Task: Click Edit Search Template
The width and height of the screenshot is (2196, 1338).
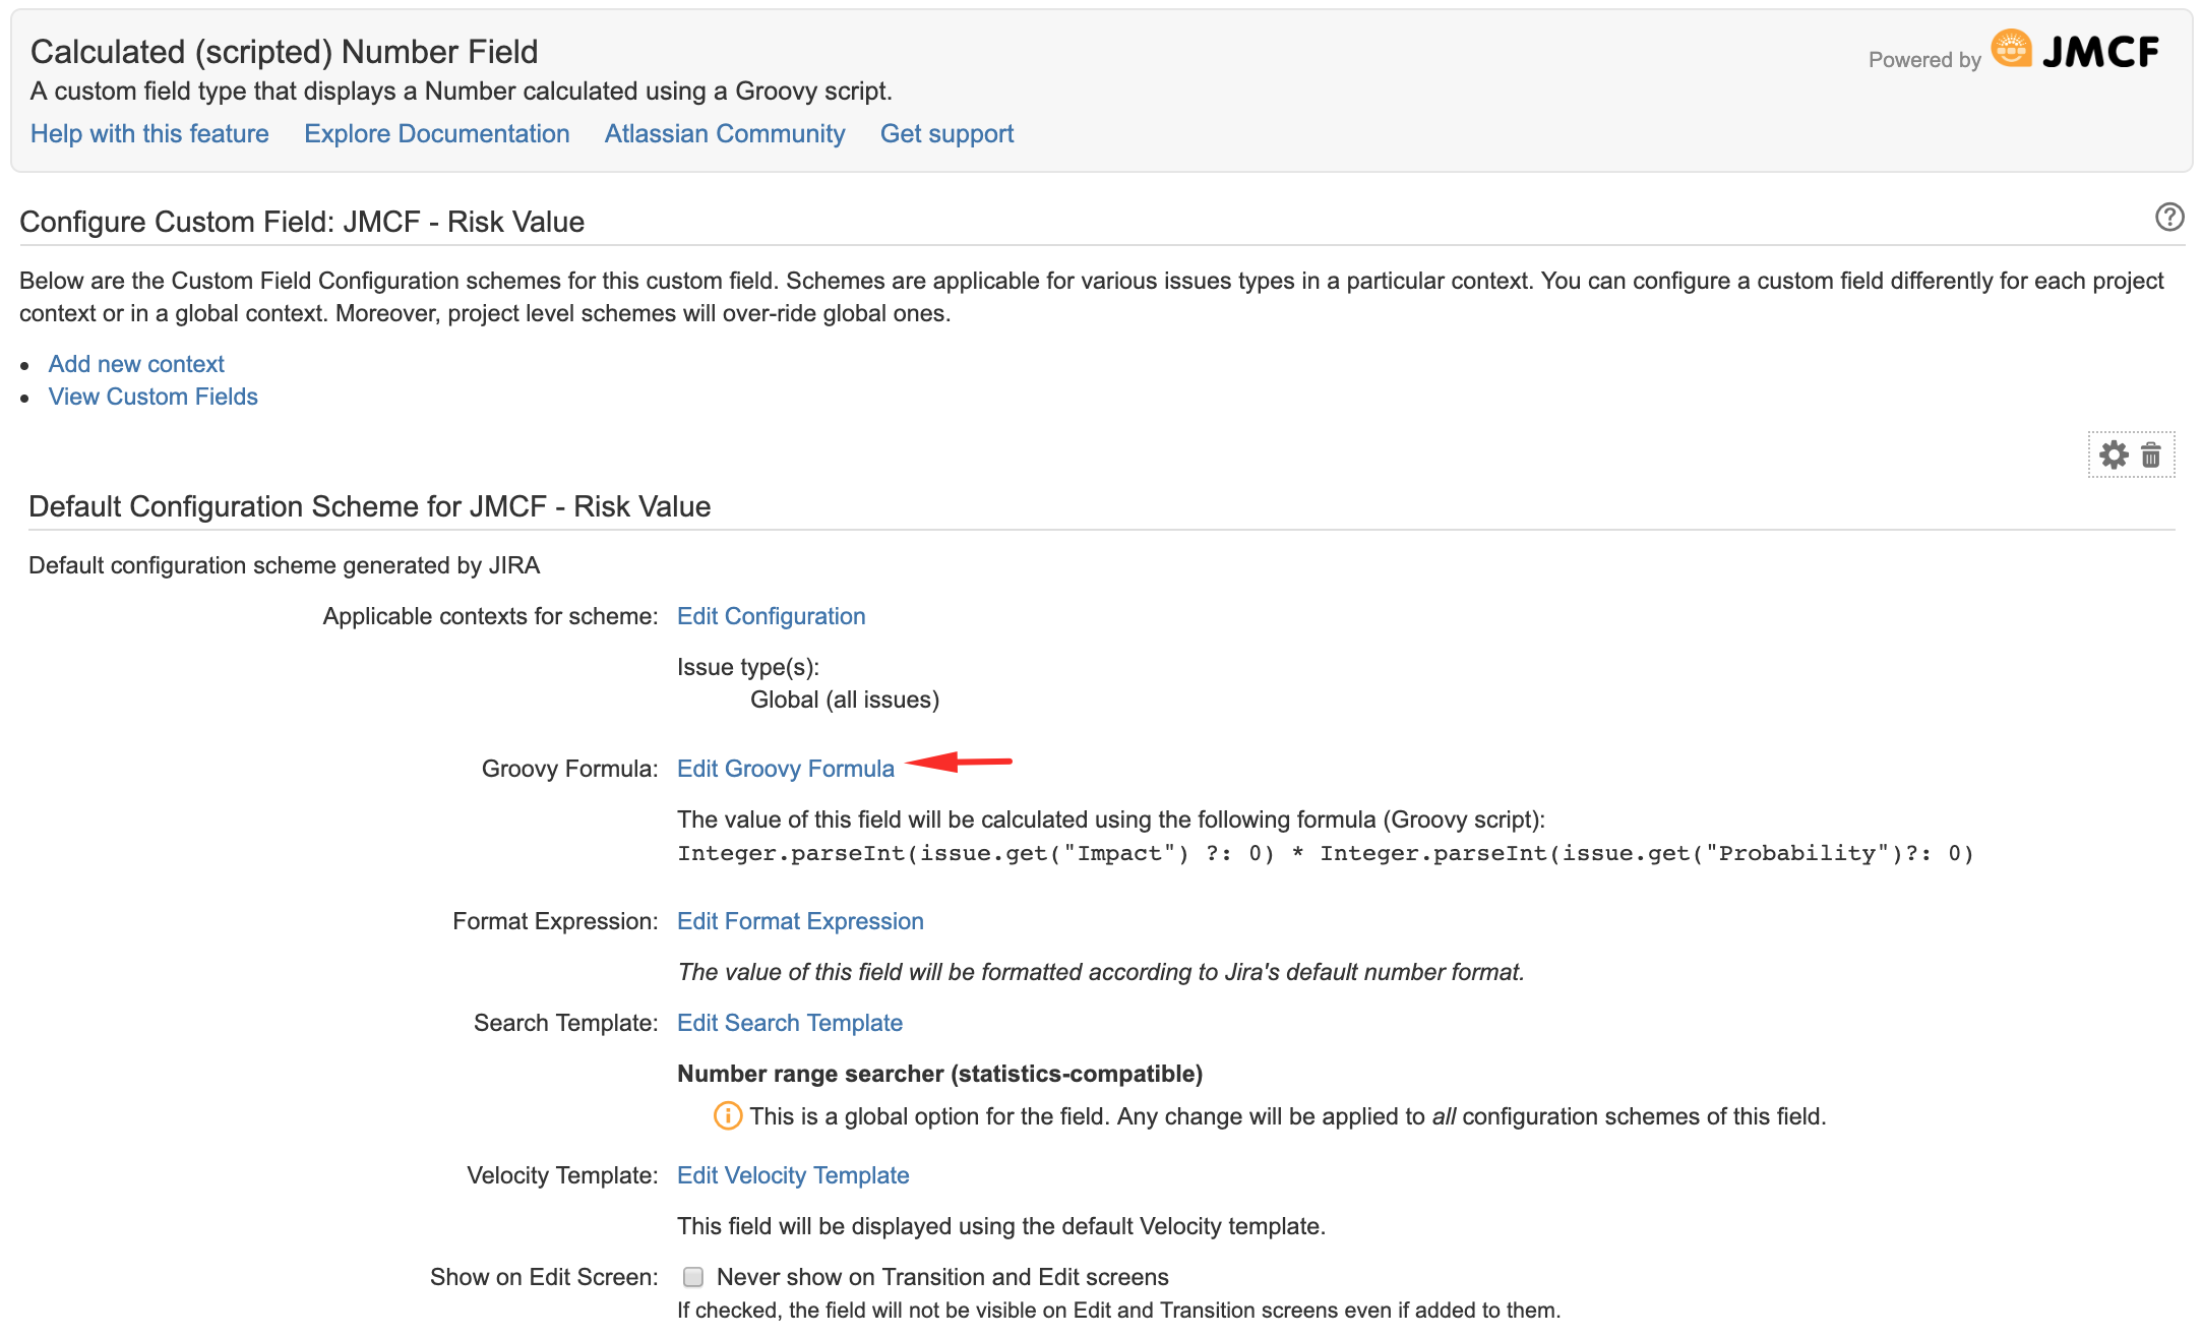Action: tap(789, 1023)
